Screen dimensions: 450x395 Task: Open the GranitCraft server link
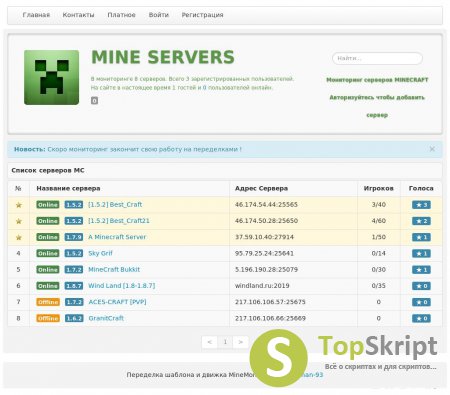point(106,318)
